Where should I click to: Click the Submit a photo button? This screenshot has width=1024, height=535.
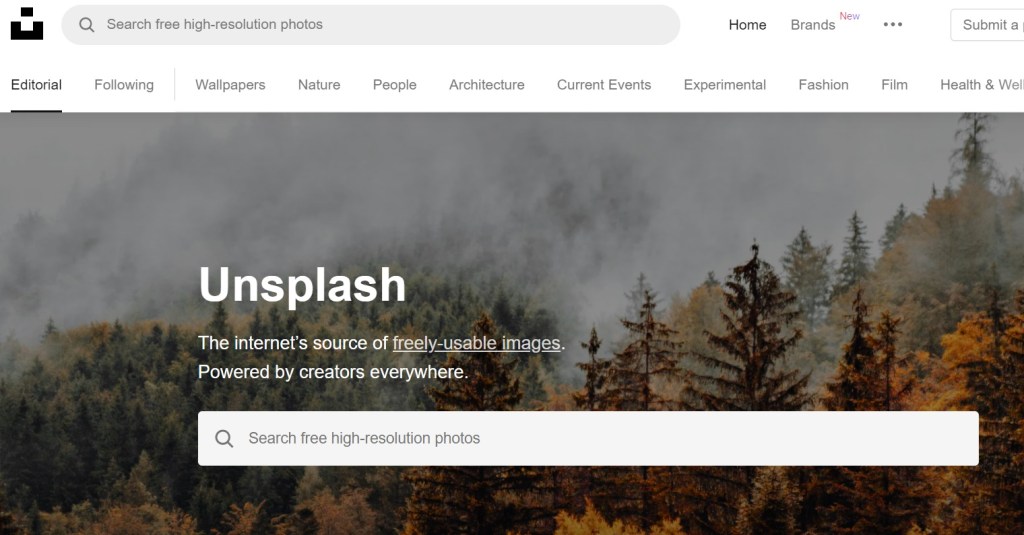pos(987,25)
